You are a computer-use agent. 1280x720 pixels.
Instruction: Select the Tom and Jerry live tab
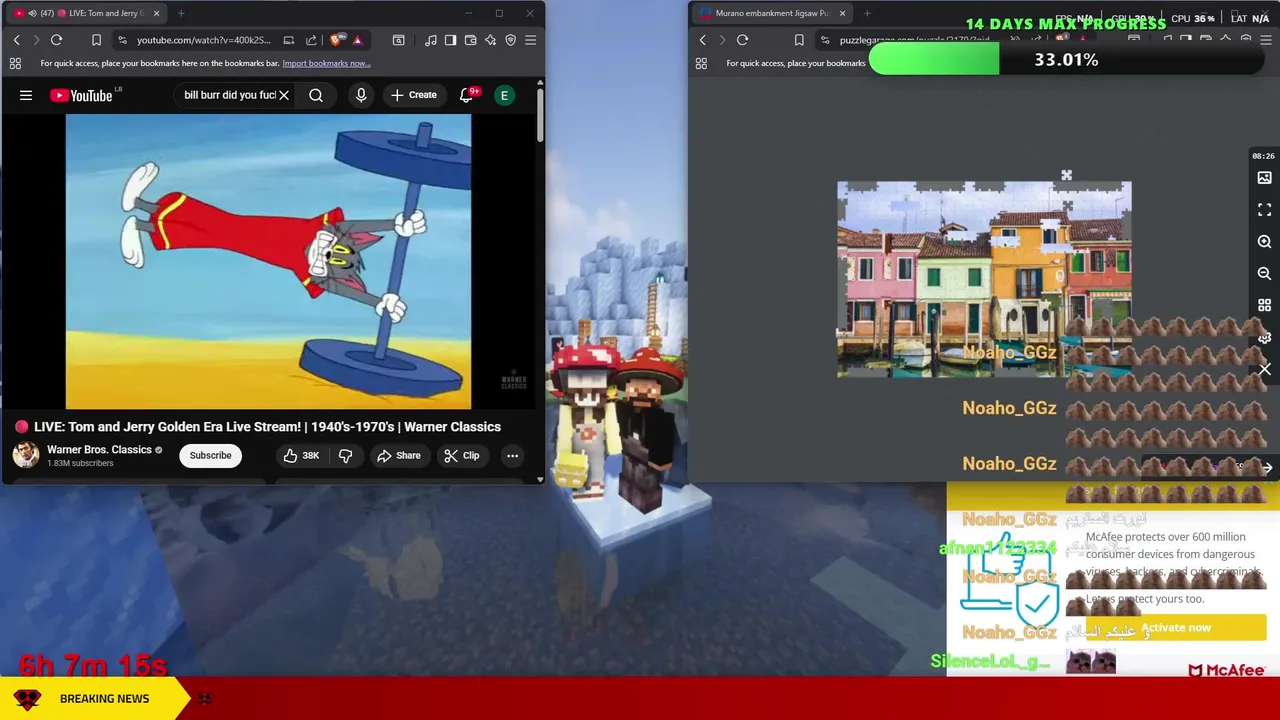tap(88, 13)
